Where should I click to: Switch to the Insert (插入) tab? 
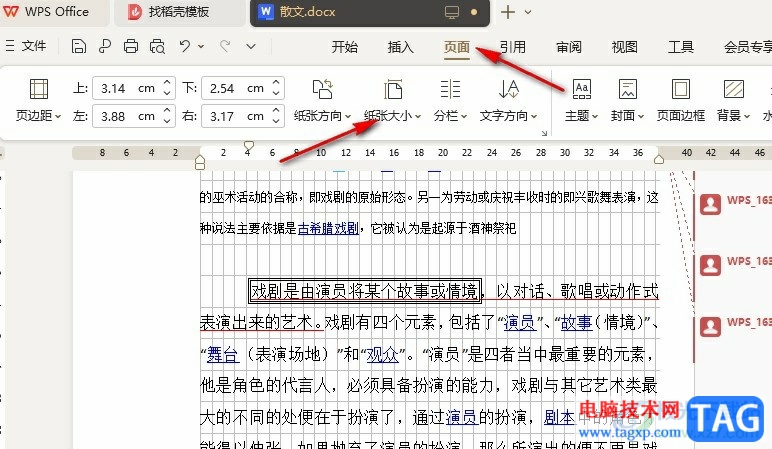pyautogui.click(x=400, y=47)
